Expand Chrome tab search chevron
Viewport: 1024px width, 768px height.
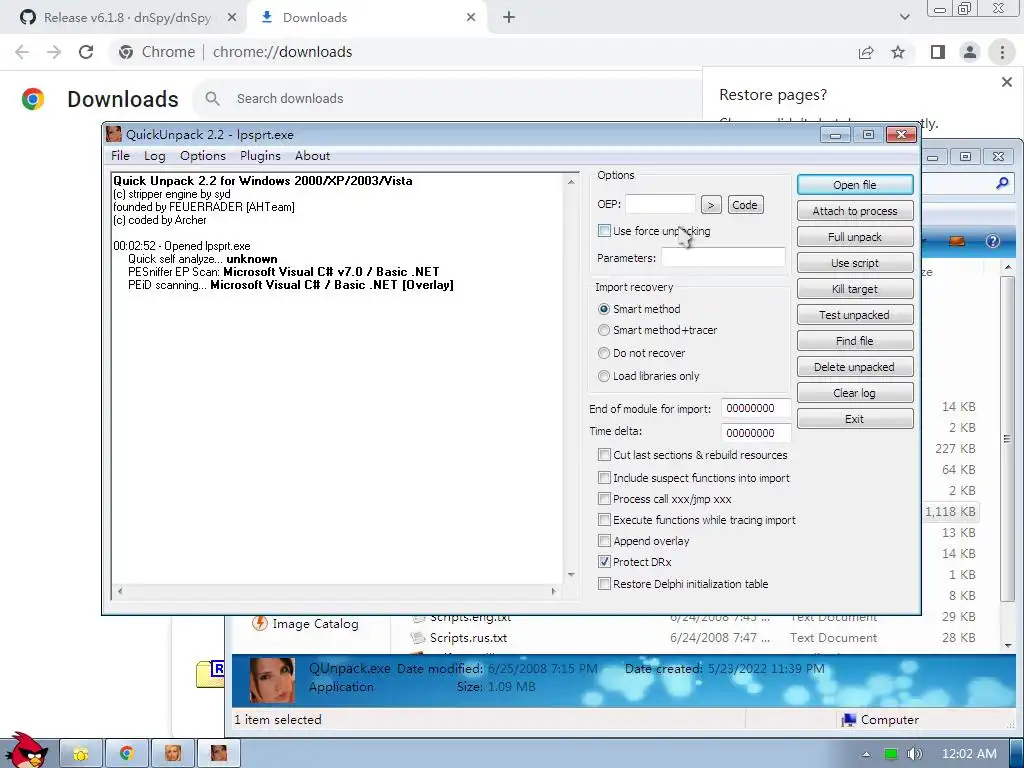point(904,17)
